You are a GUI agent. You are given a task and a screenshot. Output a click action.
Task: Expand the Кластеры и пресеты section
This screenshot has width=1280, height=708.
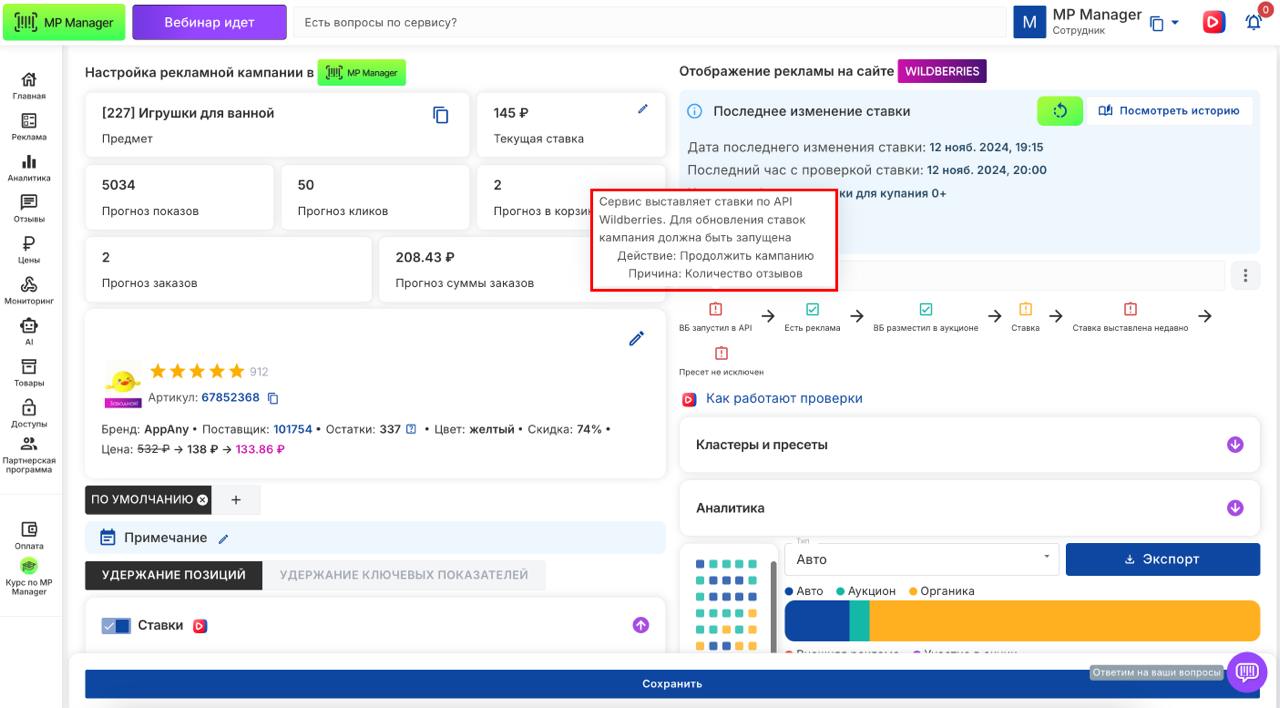tap(1235, 445)
